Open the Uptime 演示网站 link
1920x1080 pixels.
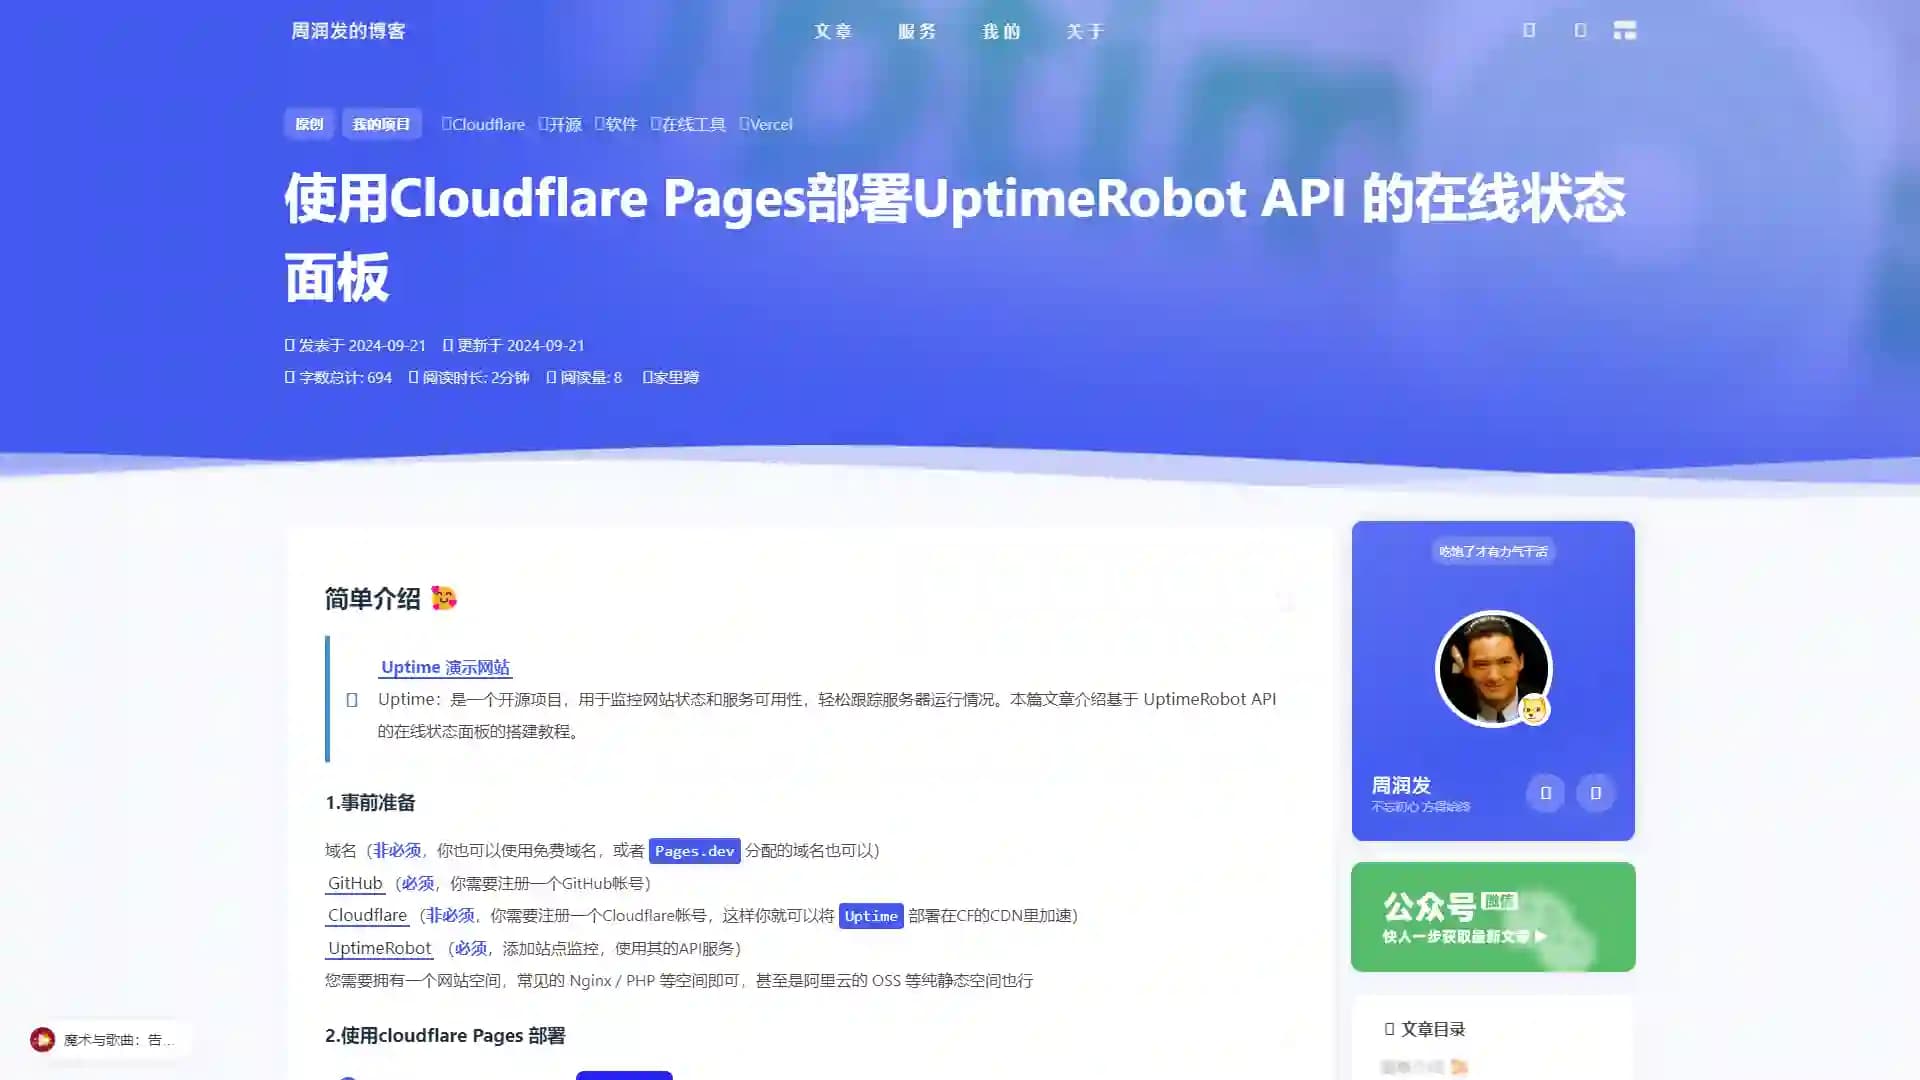point(445,667)
